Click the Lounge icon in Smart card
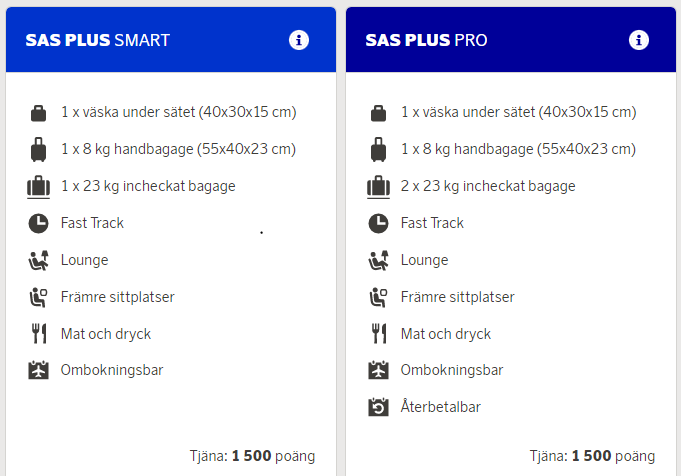 click(38, 260)
